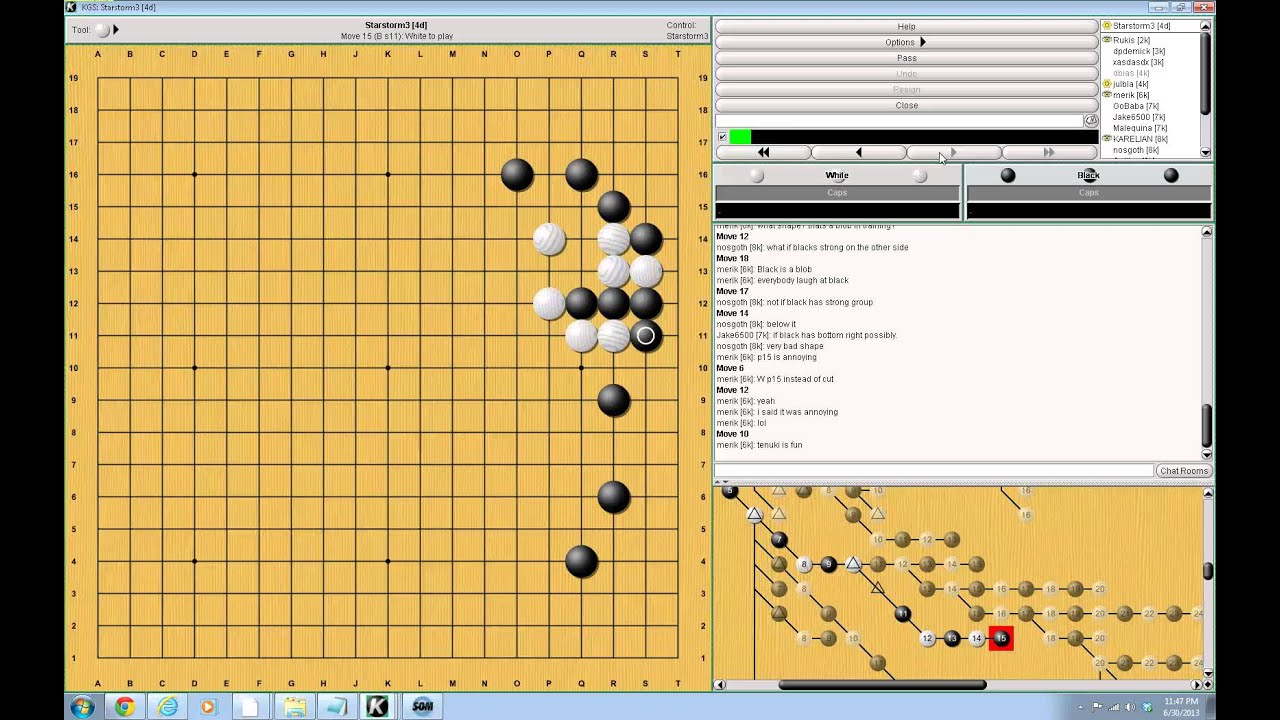Jump back to the game start

tap(763, 152)
